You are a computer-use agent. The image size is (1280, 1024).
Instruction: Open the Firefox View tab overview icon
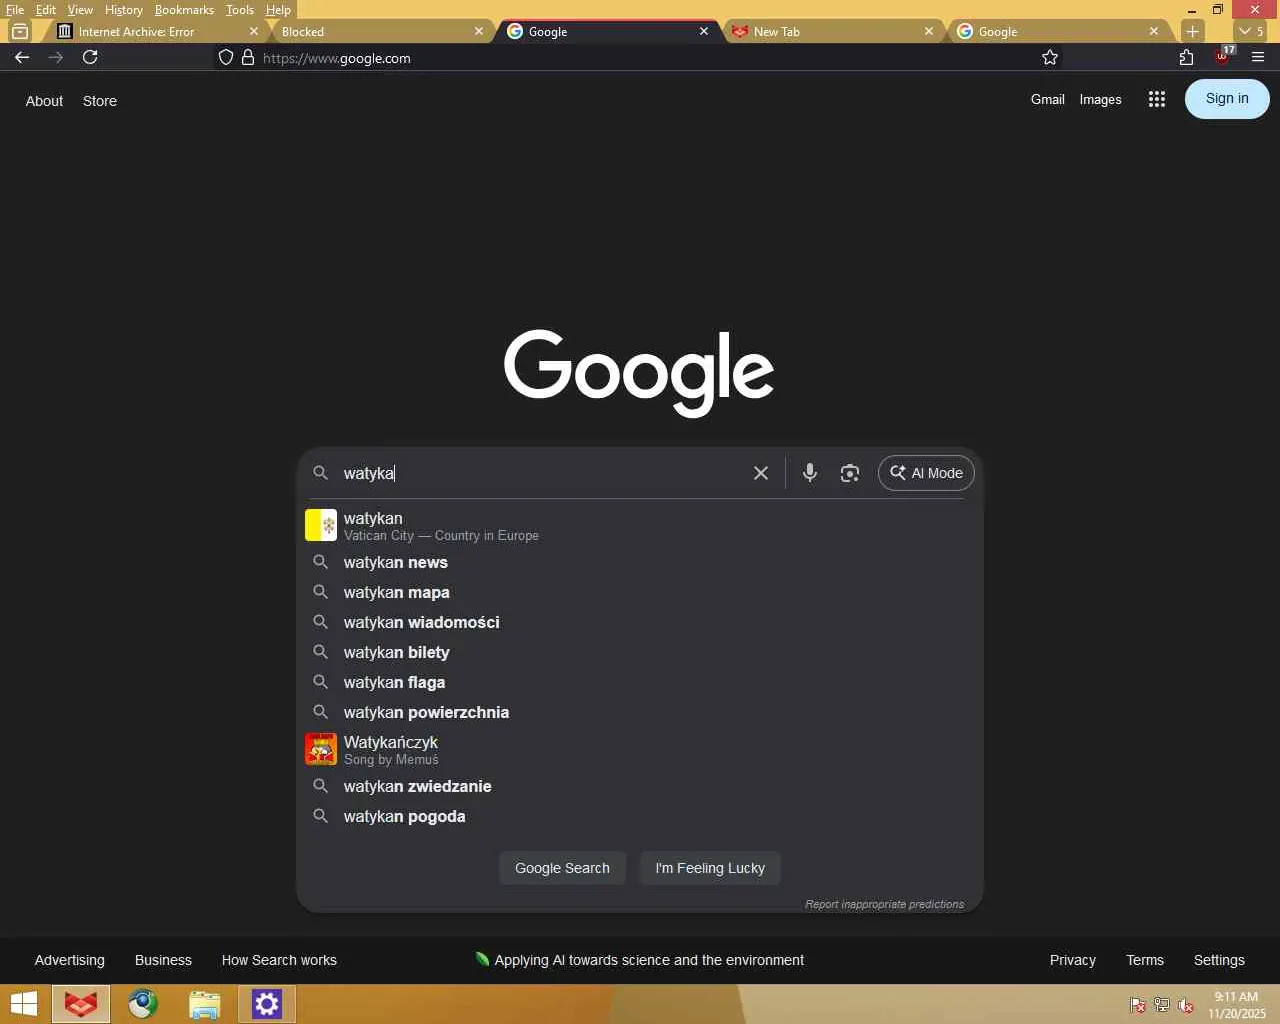[20, 31]
